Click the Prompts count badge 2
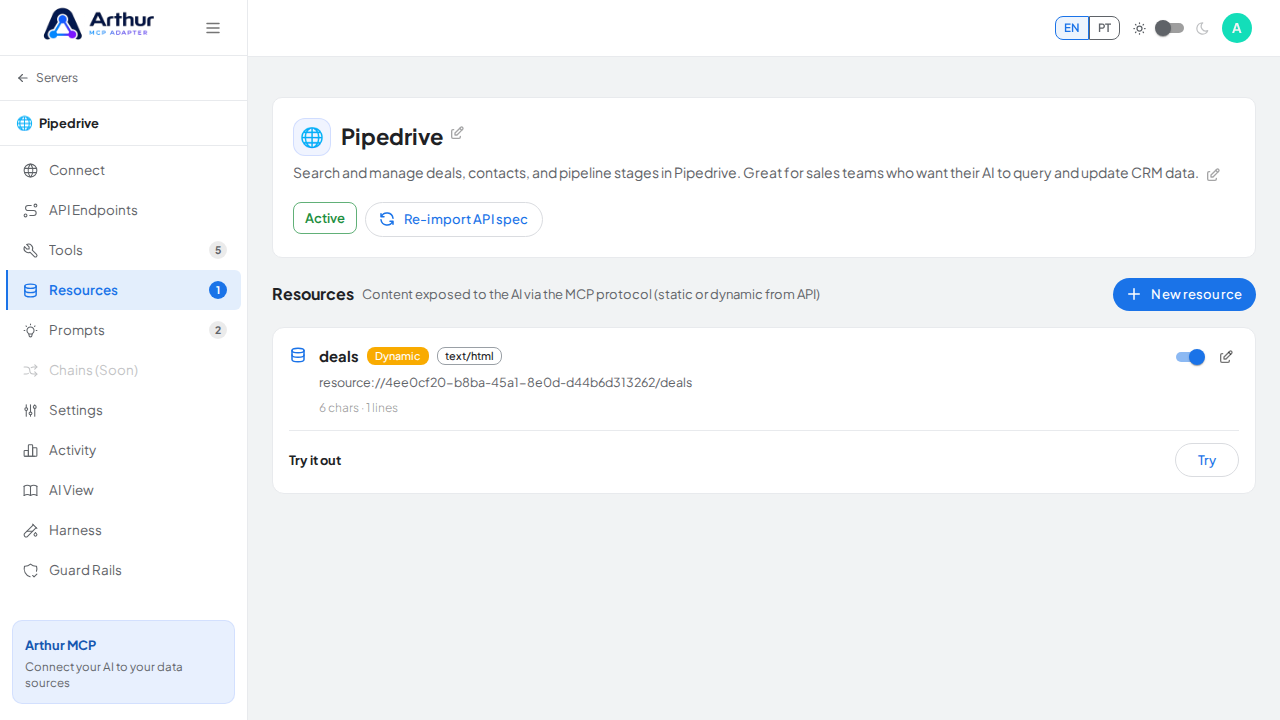1280x720 pixels. click(218, 330)
